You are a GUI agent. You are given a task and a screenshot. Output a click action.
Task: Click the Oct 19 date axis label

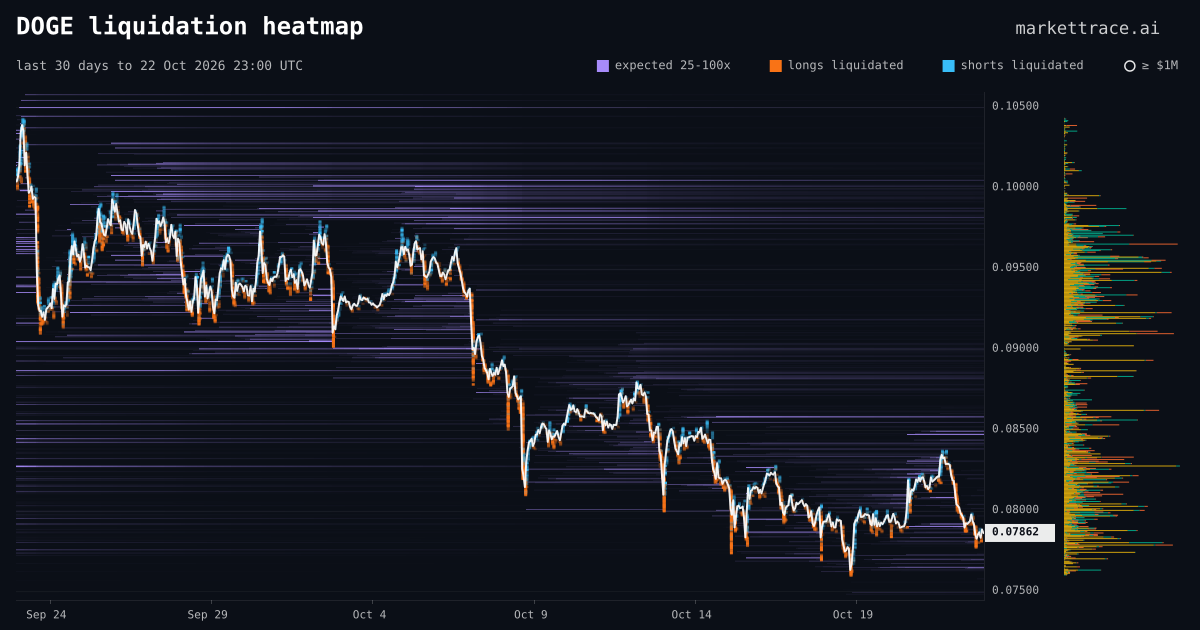point(852,614)
